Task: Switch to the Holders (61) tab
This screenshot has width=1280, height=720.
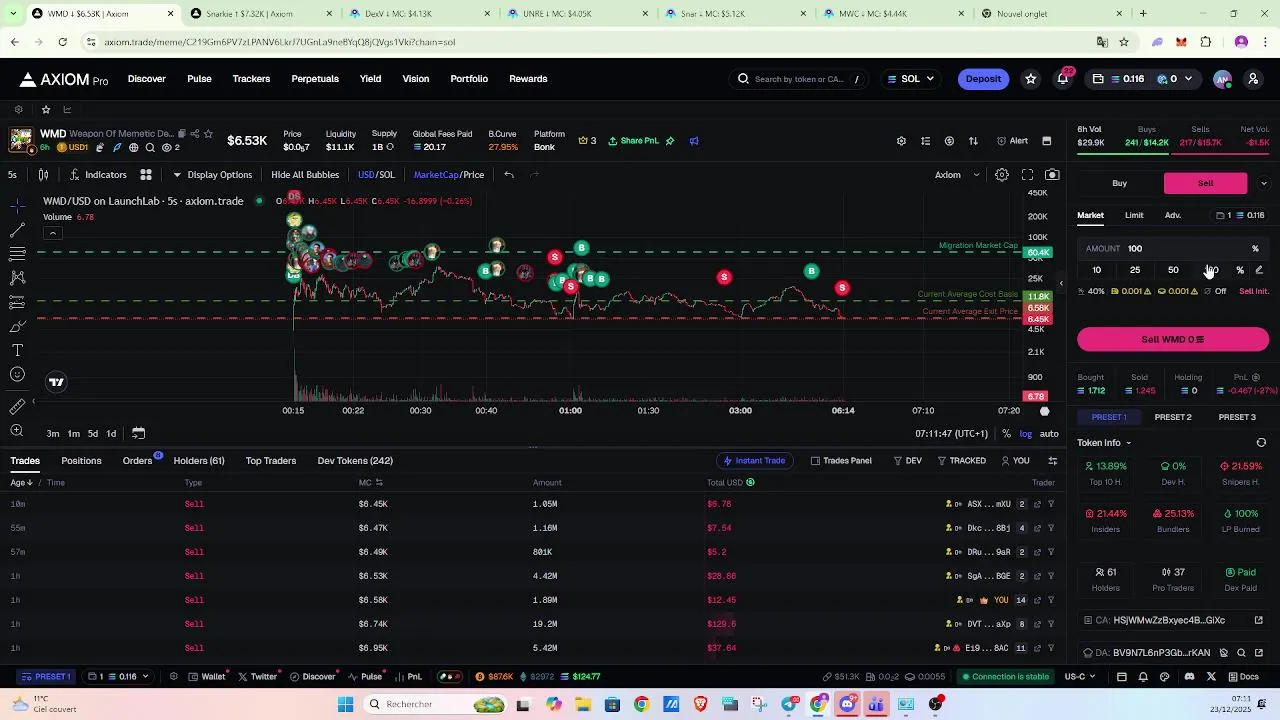Action: pos(199,461)
